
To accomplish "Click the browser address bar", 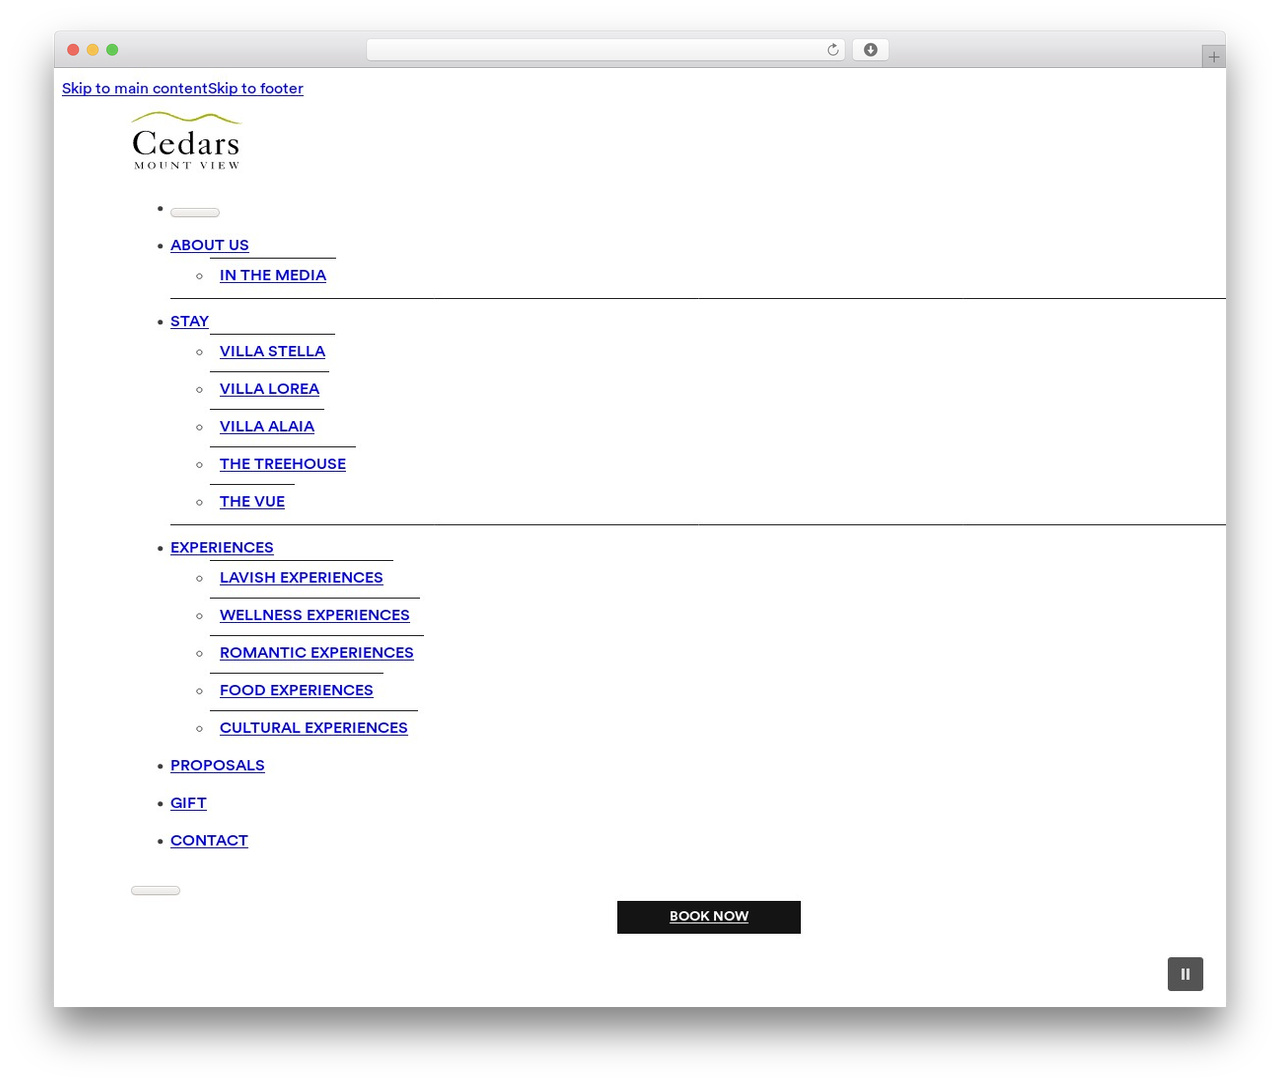I will click(x=606, y=50).
